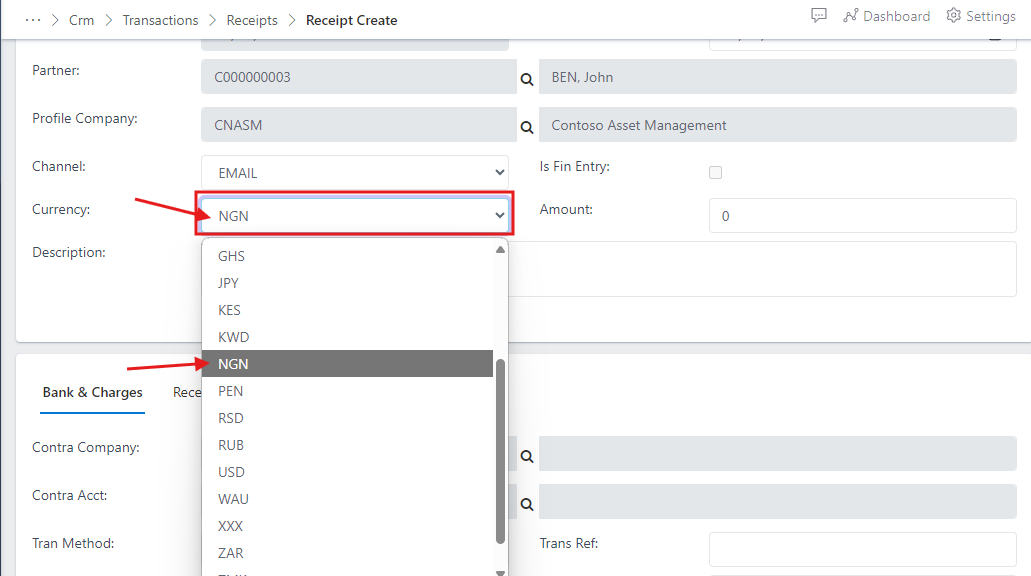Click the breadcrumb ellipsis icon
This screenshot has height=576, width=1031.
[x=33, y=19]
